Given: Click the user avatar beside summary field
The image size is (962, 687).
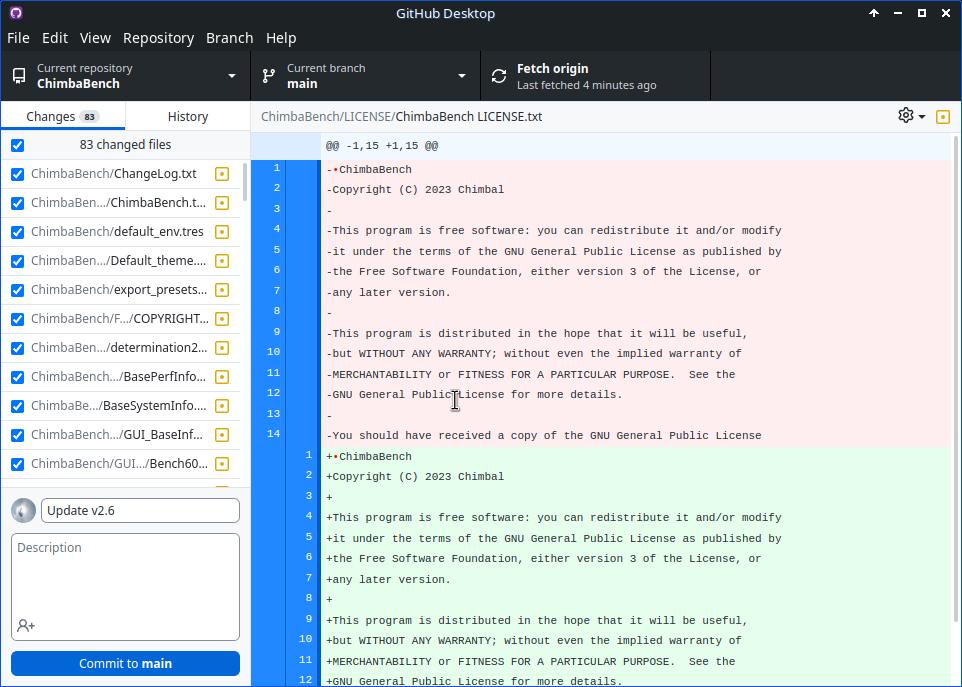Looking at the screenshot, I should 23,510.
